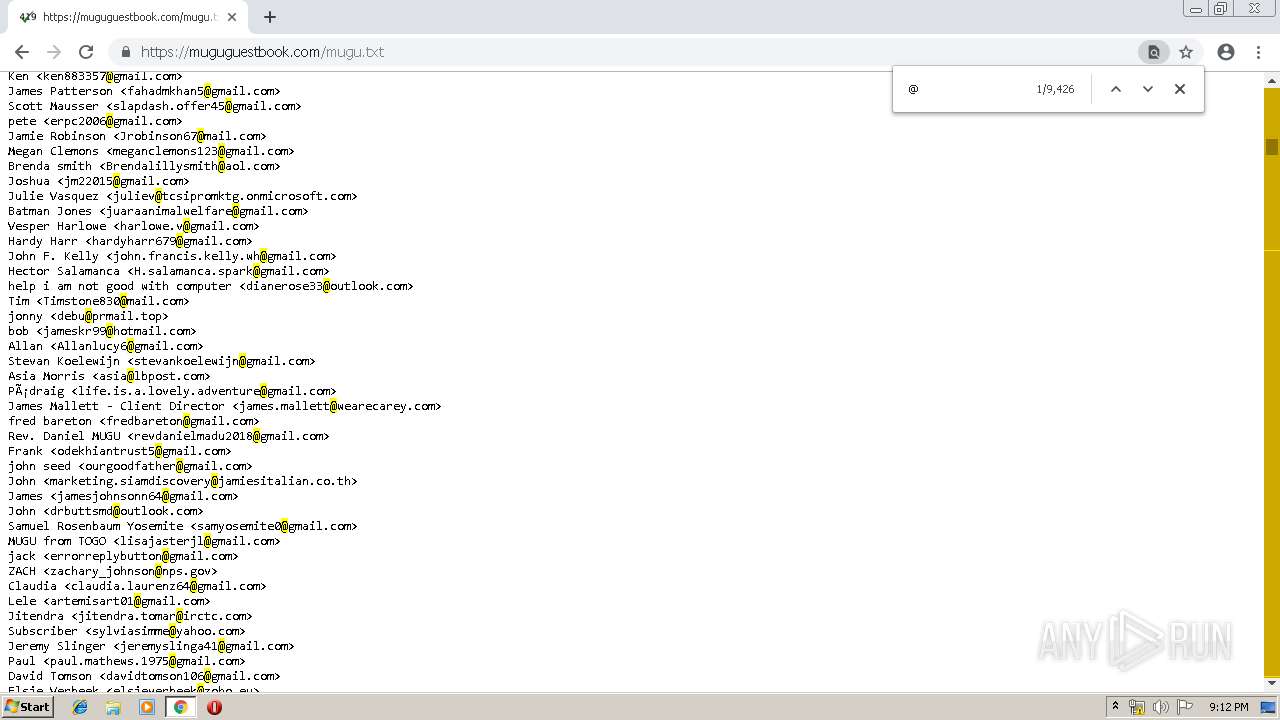
Task: Close the muguguestbook tab
Action: (232, 17)
